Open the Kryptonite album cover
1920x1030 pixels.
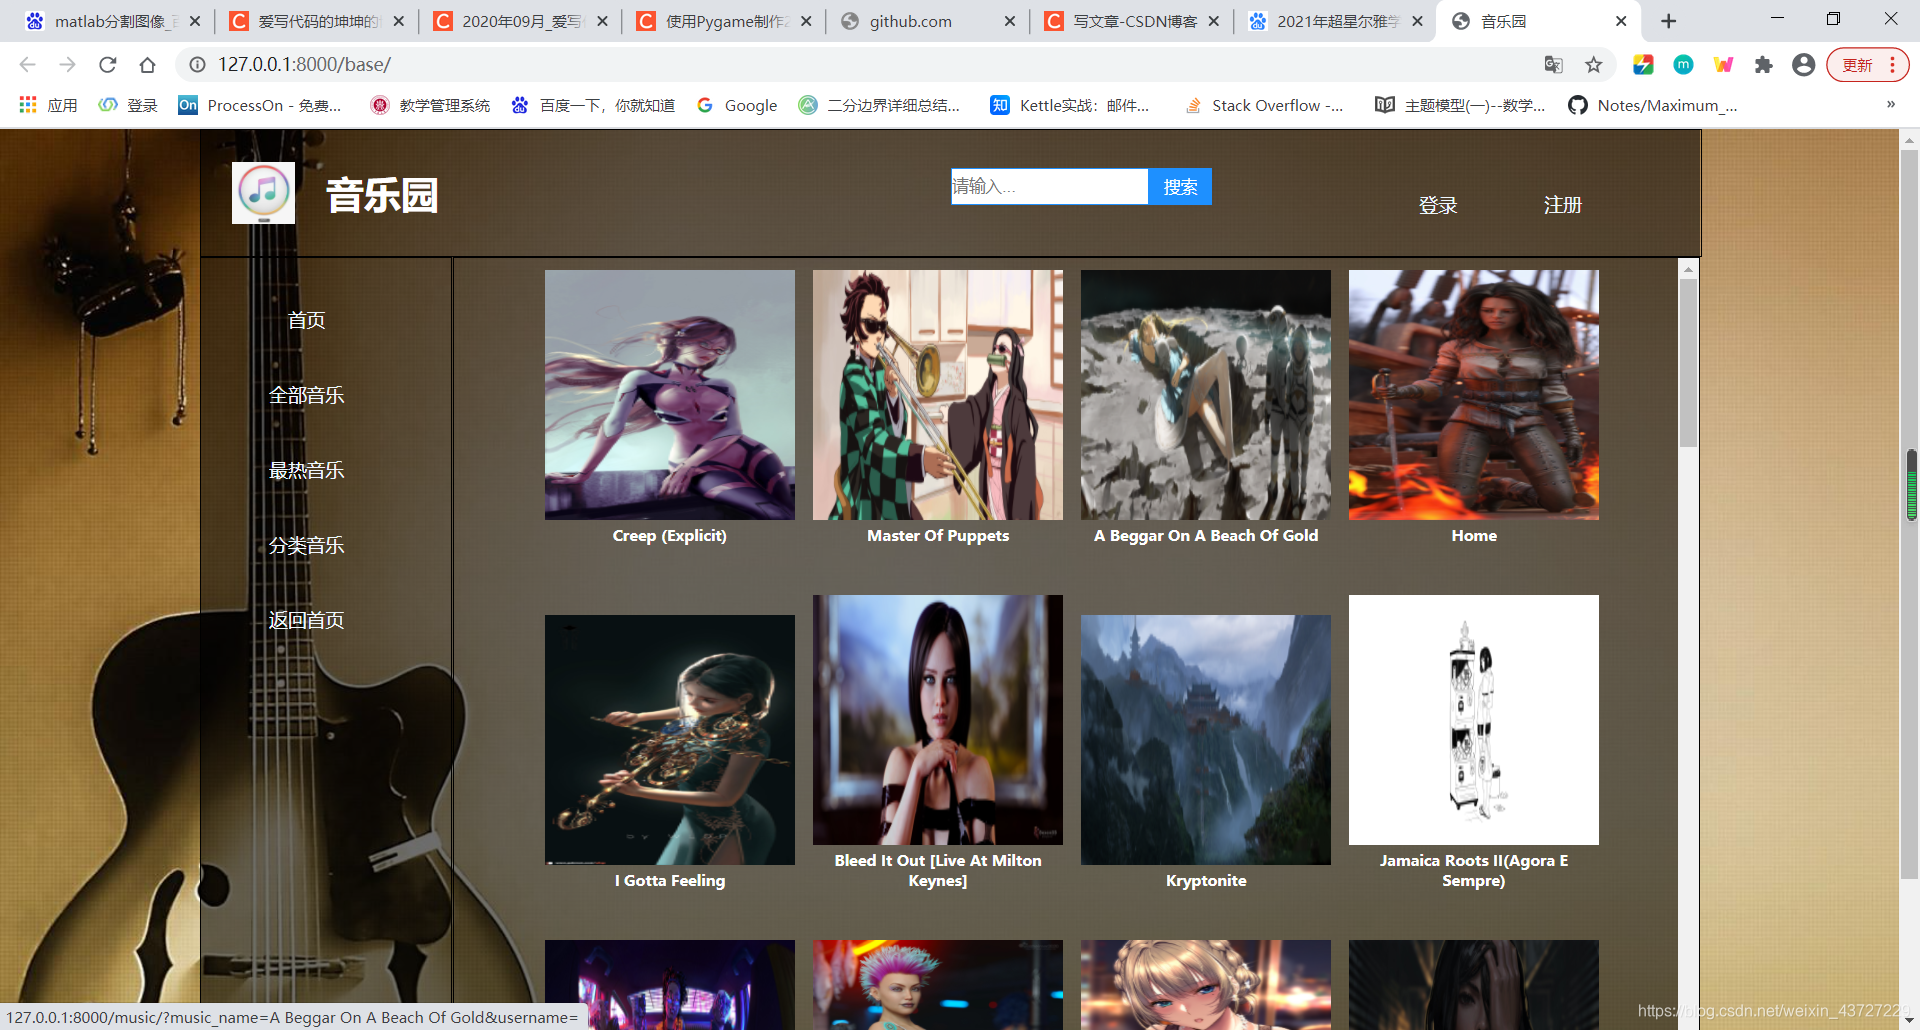pyautogui.click(x=1206, y=740)
